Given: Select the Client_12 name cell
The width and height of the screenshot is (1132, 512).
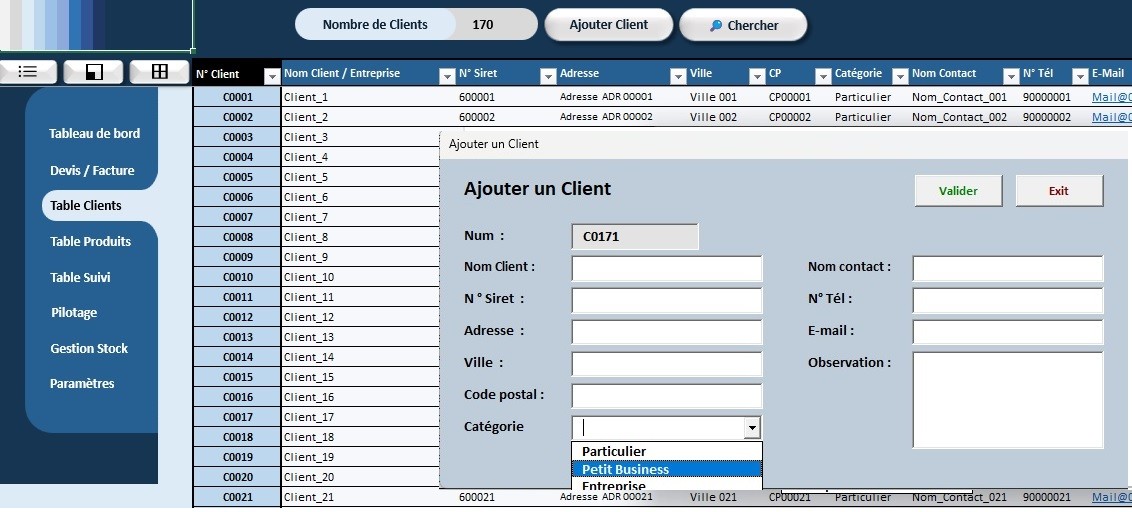Looking at the screenshot, I should pos(361,317).
